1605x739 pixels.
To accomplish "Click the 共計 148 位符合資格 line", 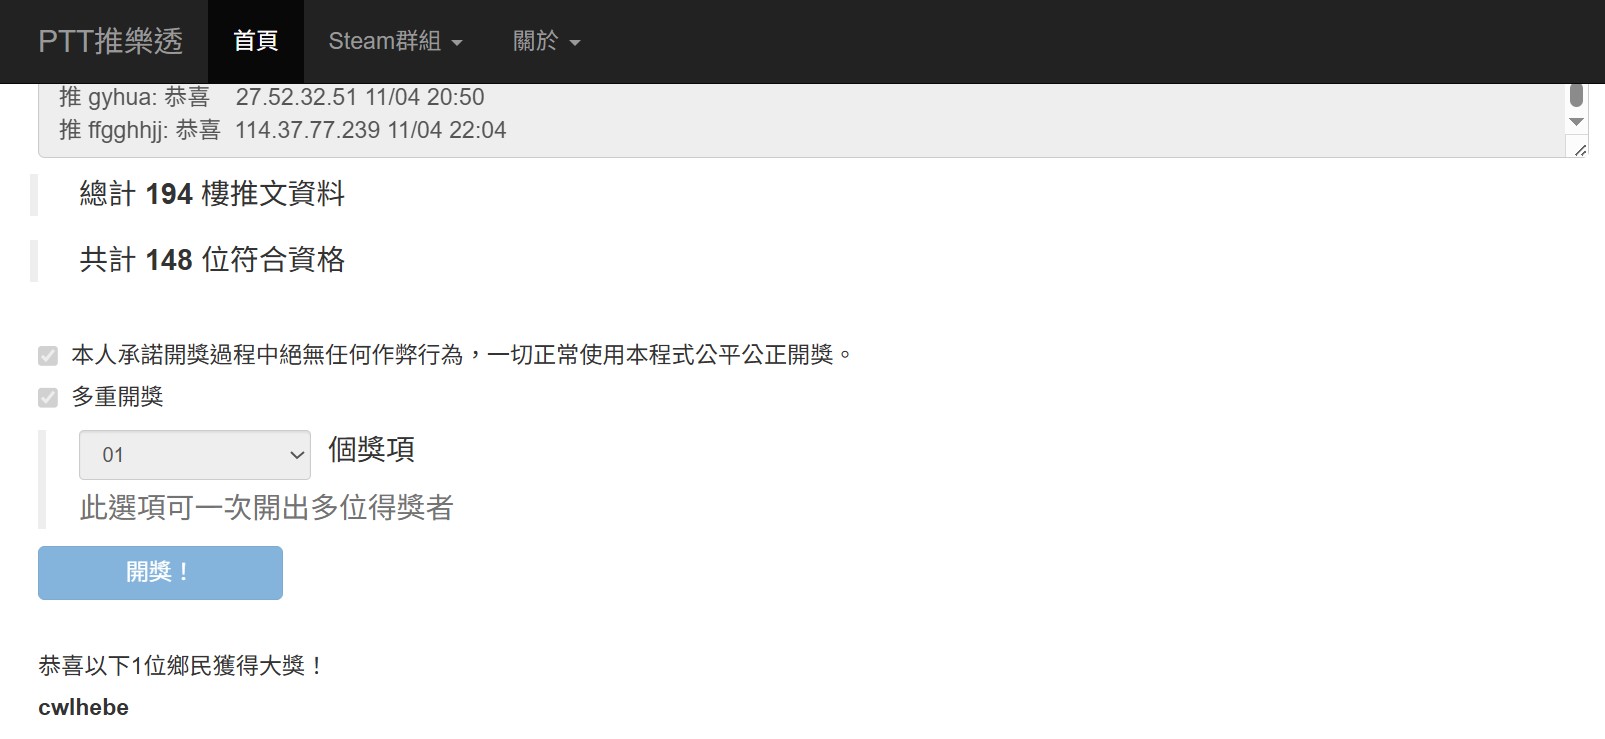I will click(212, 260).
